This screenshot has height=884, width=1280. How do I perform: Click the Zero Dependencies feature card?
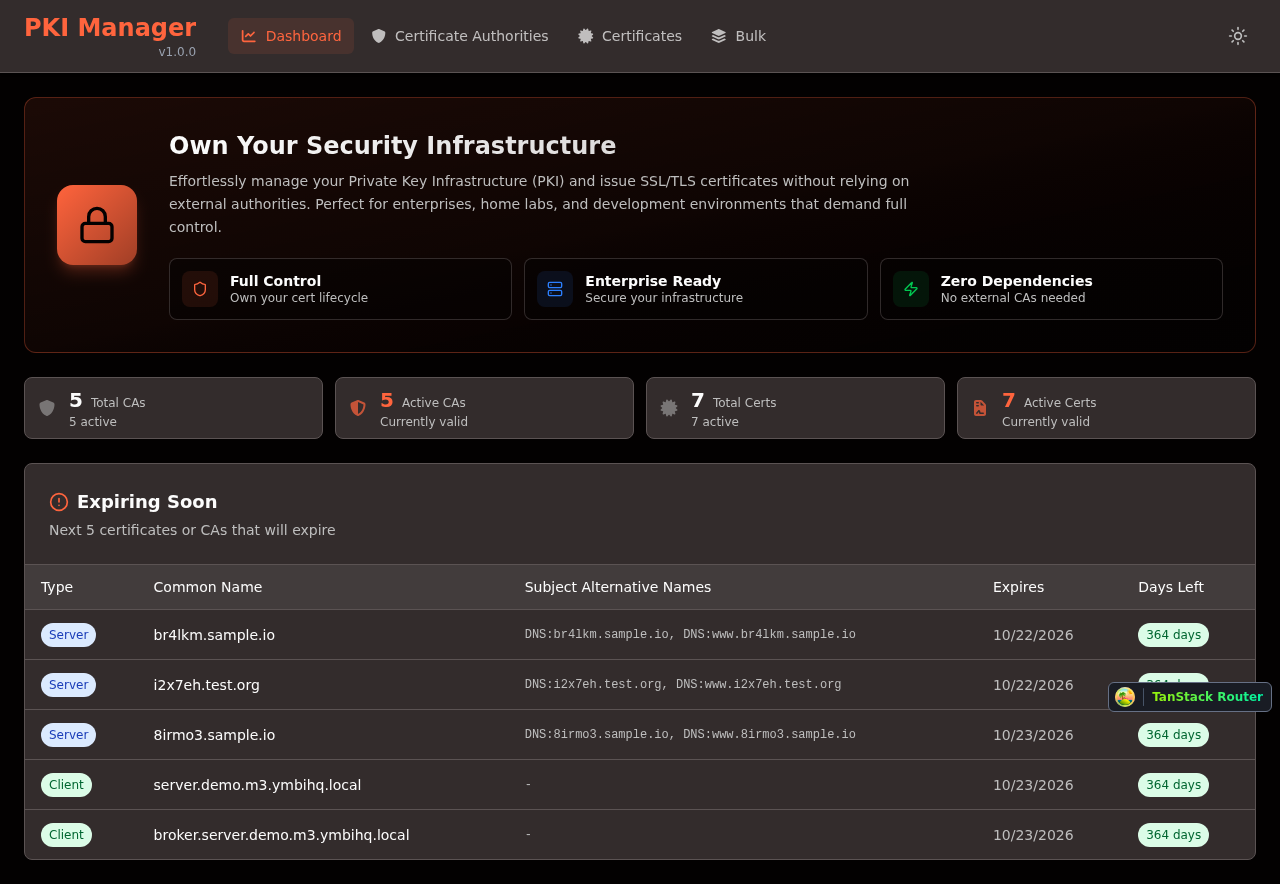(x=1051, y=289)
